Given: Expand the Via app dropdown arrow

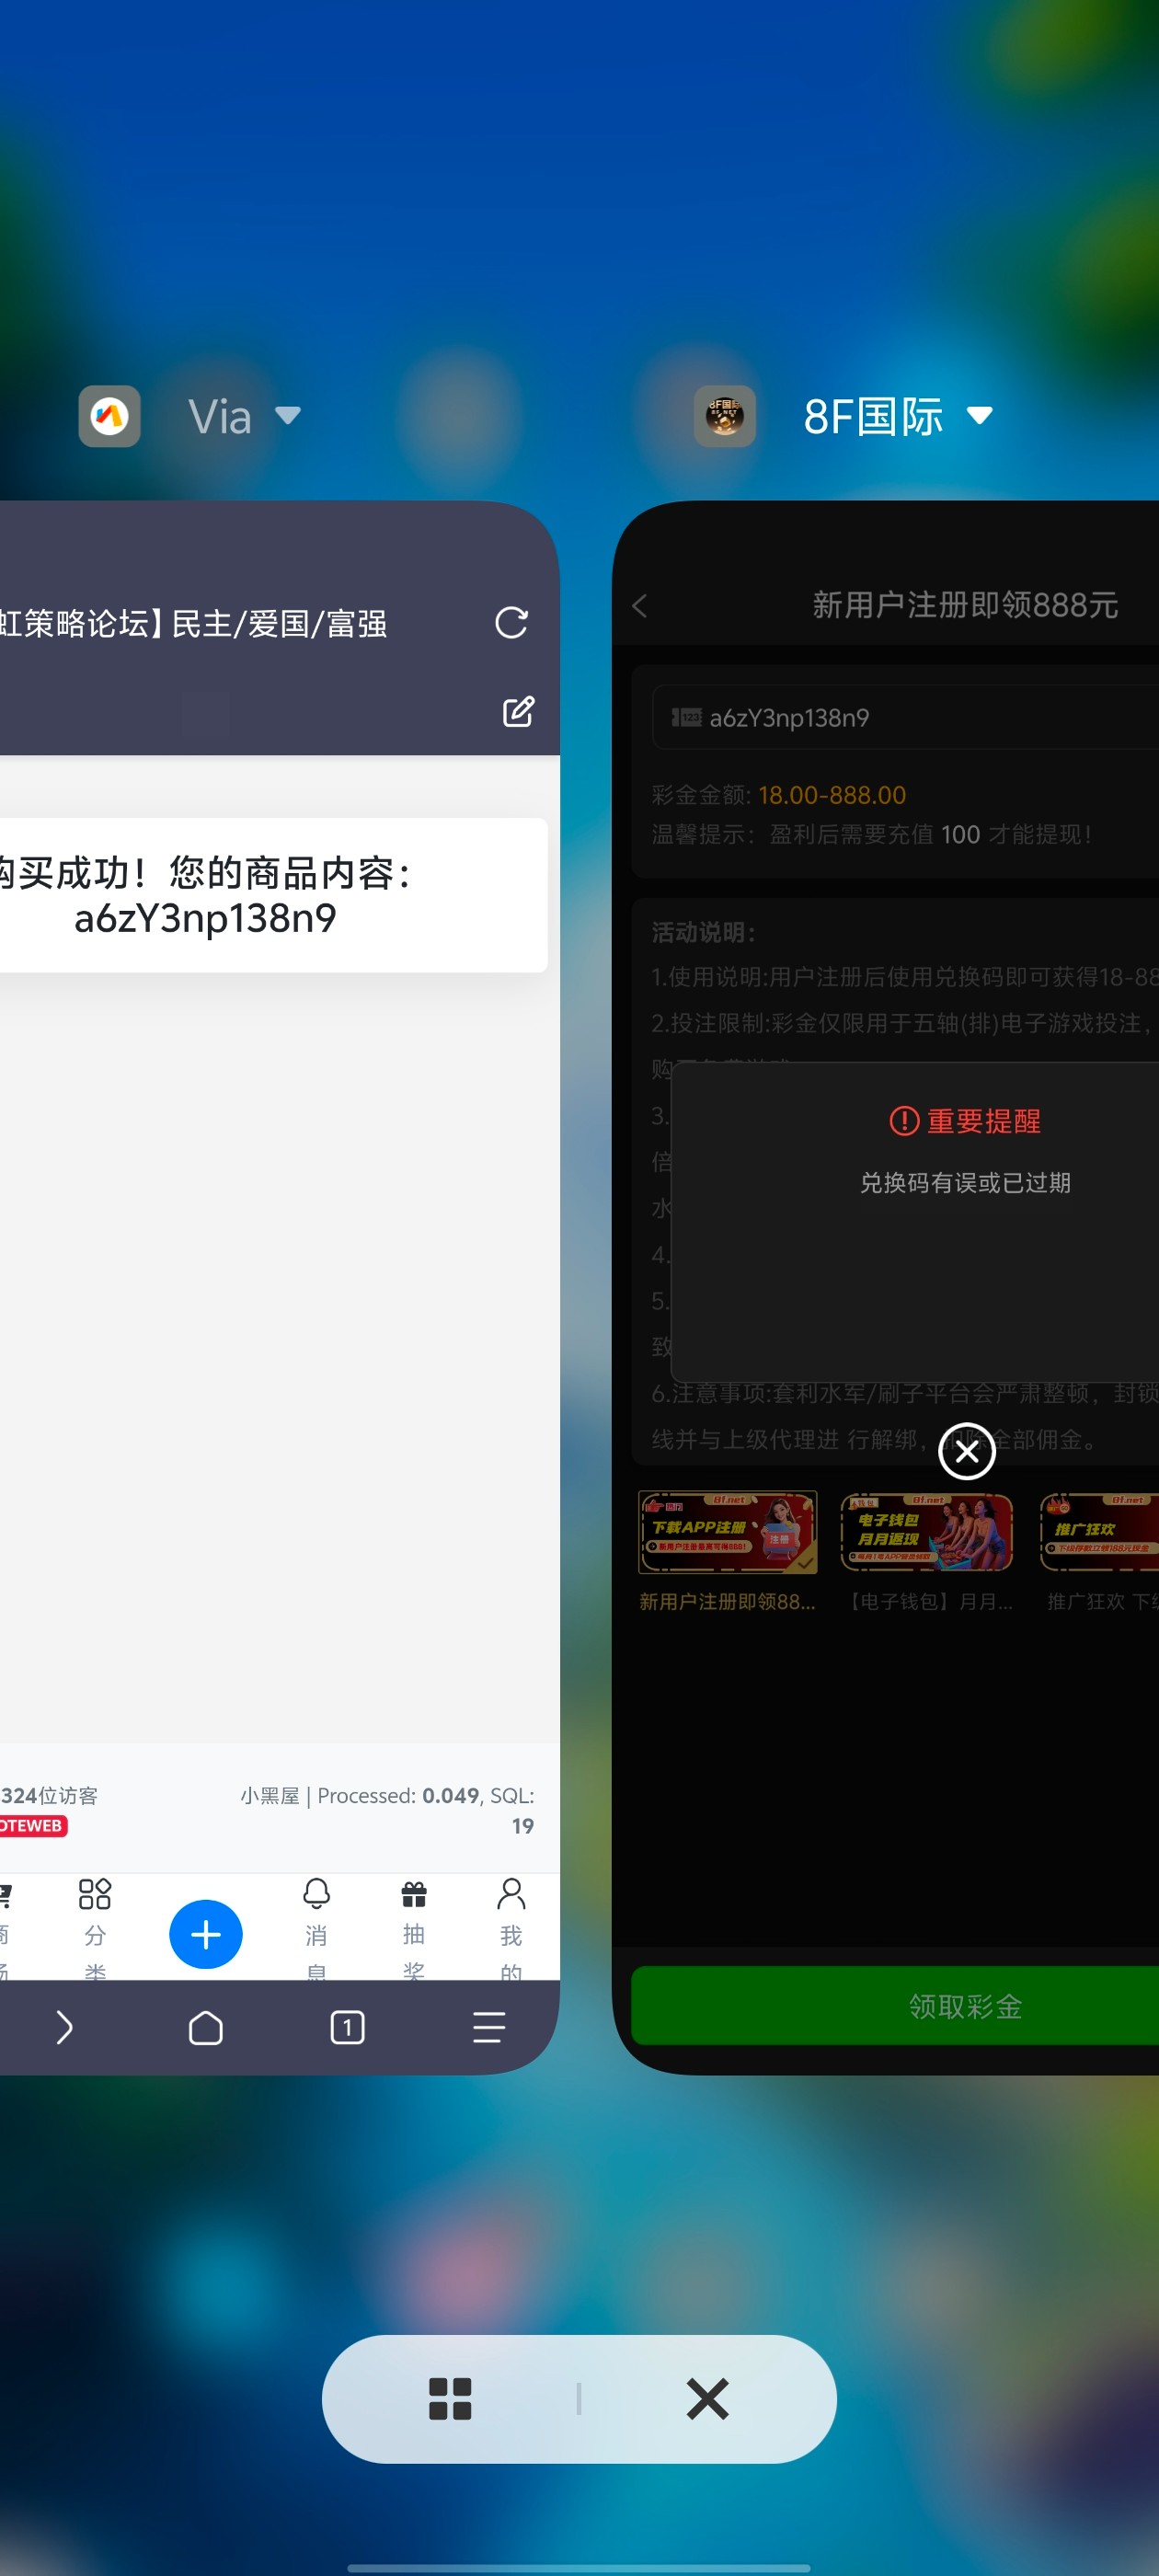Looking at the screenshot, I should [287, 415].
